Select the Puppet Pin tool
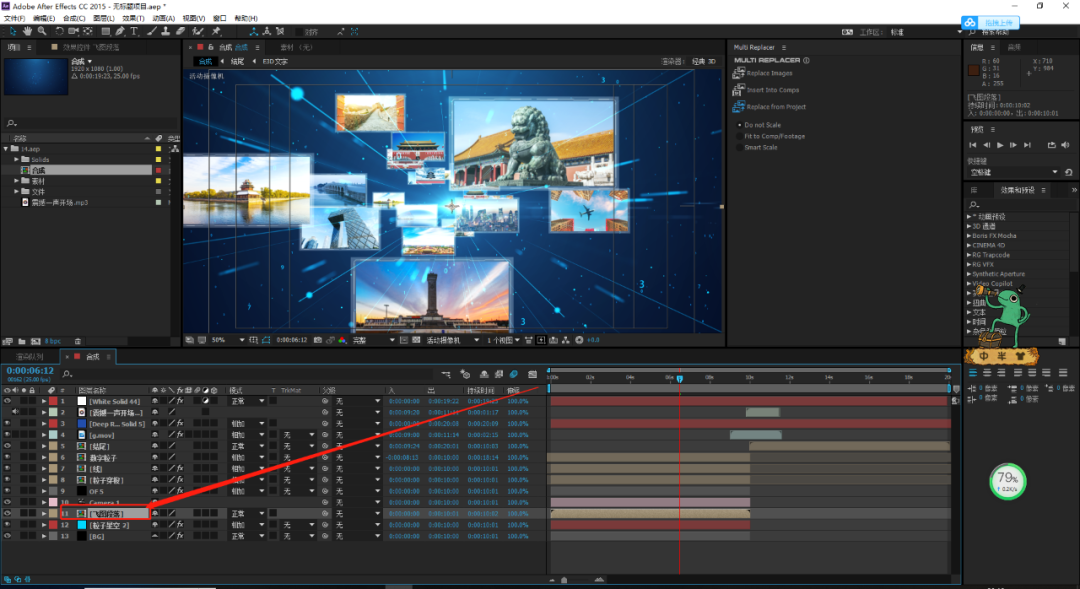Image resolution: width=1080 pixels, height=589 pixels. click(x=216, y=31)
